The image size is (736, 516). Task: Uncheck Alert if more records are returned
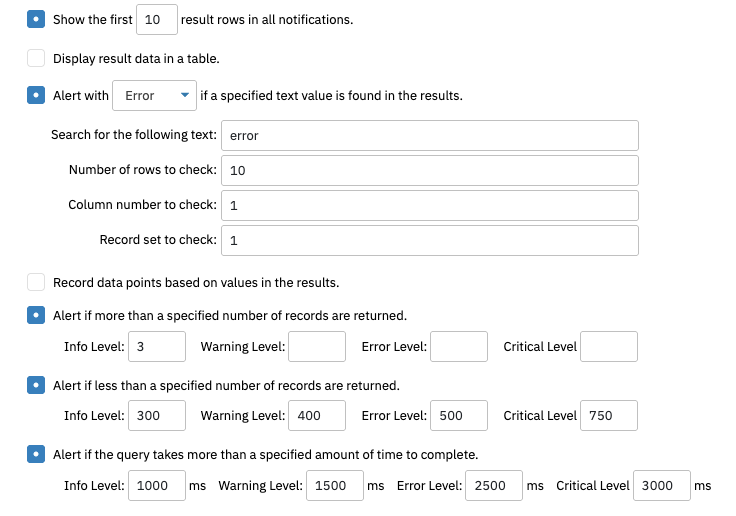(36, 315)
